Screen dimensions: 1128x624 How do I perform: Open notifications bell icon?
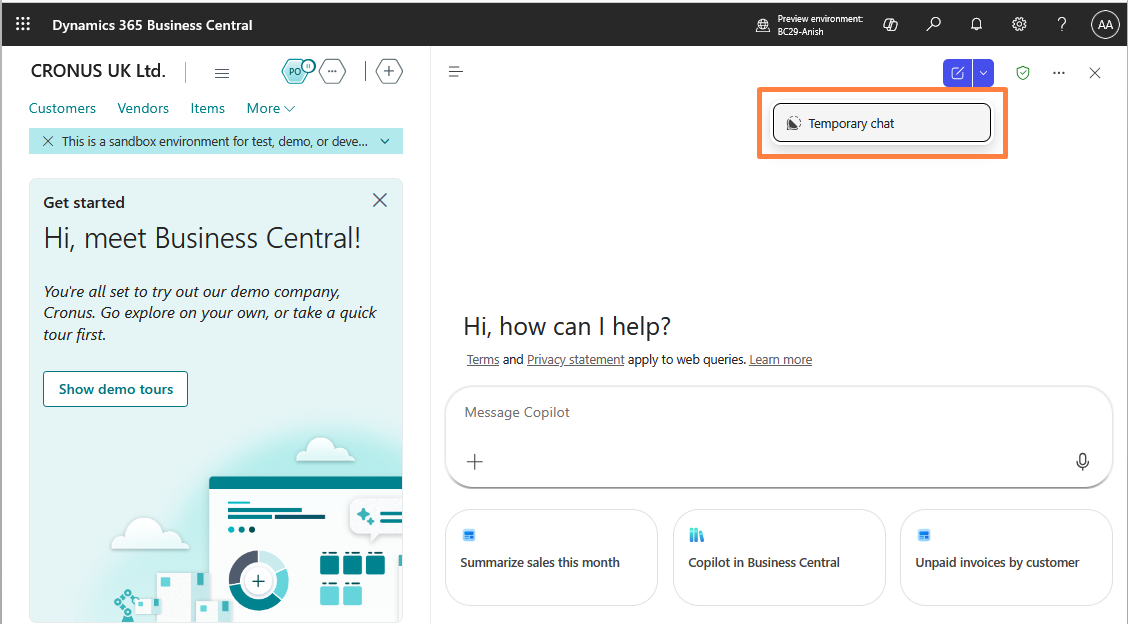coord(976,24)
